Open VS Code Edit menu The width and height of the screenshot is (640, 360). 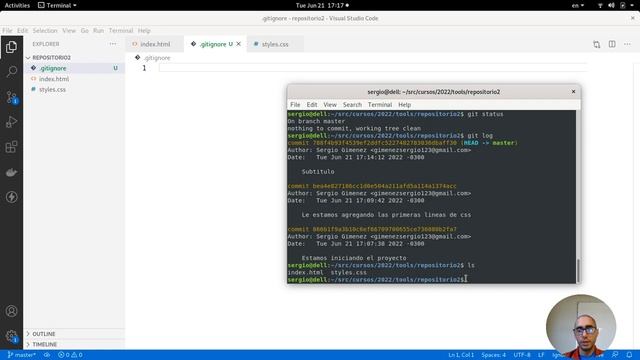(22, 31)
